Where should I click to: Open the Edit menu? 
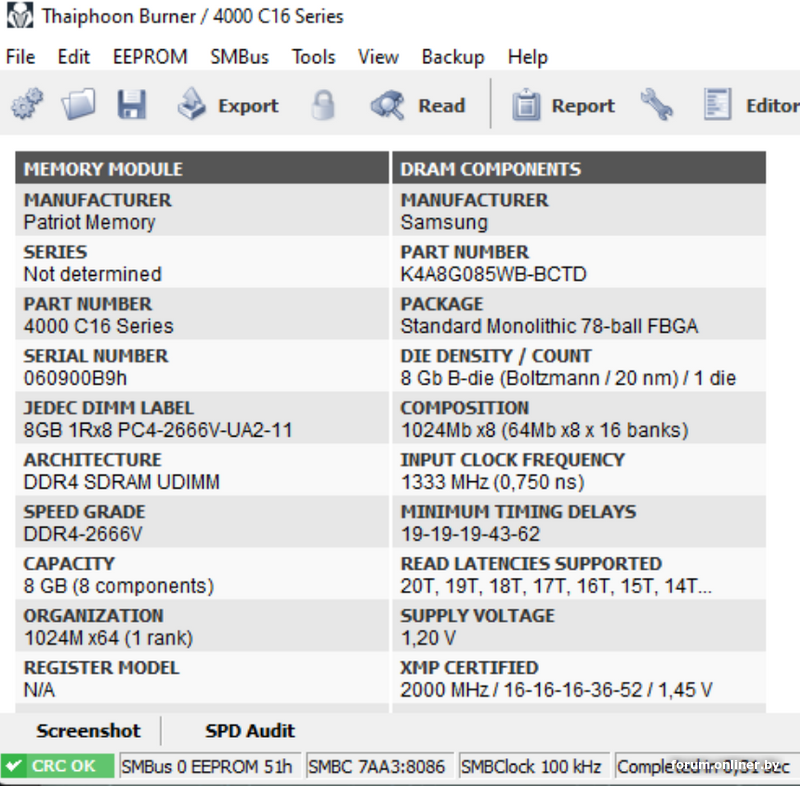(73, 57)
